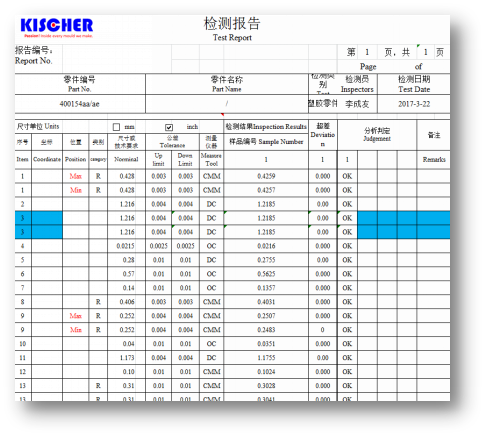
Task: Select the Nominal value 0.0215 cell
Action: coord(126,246)
